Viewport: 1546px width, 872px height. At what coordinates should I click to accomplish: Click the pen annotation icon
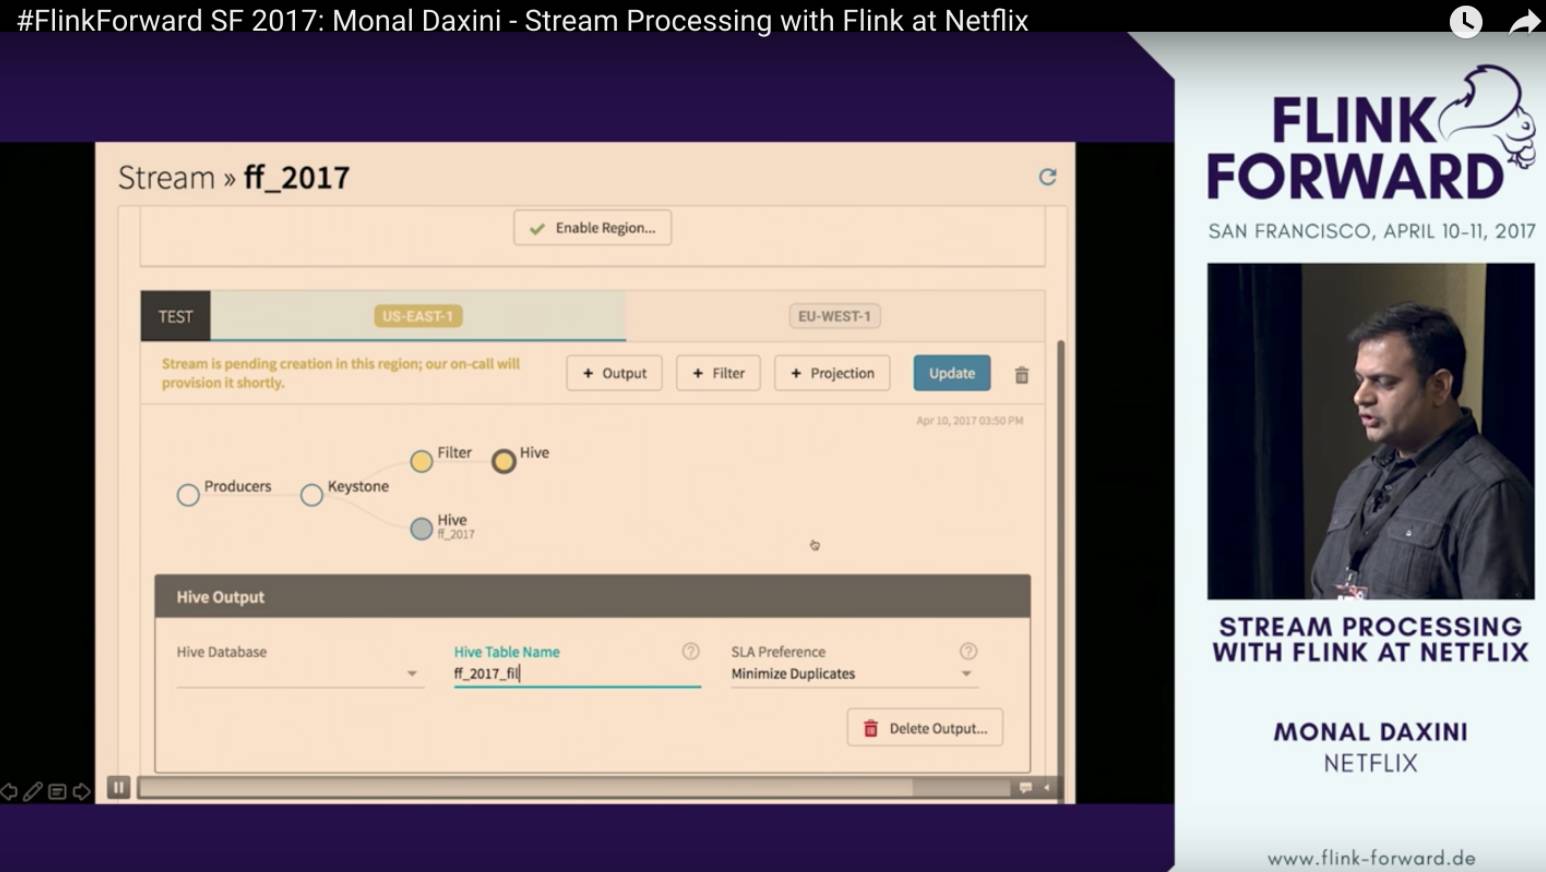click(33, 792)
